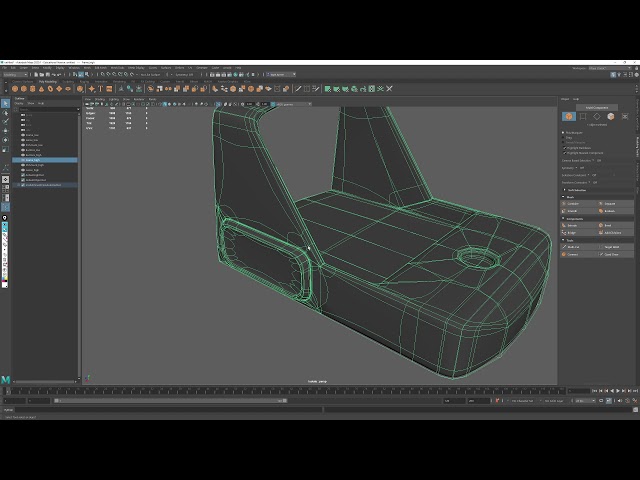This screenshot has width=640, height=480.
Task: Create a polygon torus from the shelf
Action: pyautogui.click(x=50, y=89)
